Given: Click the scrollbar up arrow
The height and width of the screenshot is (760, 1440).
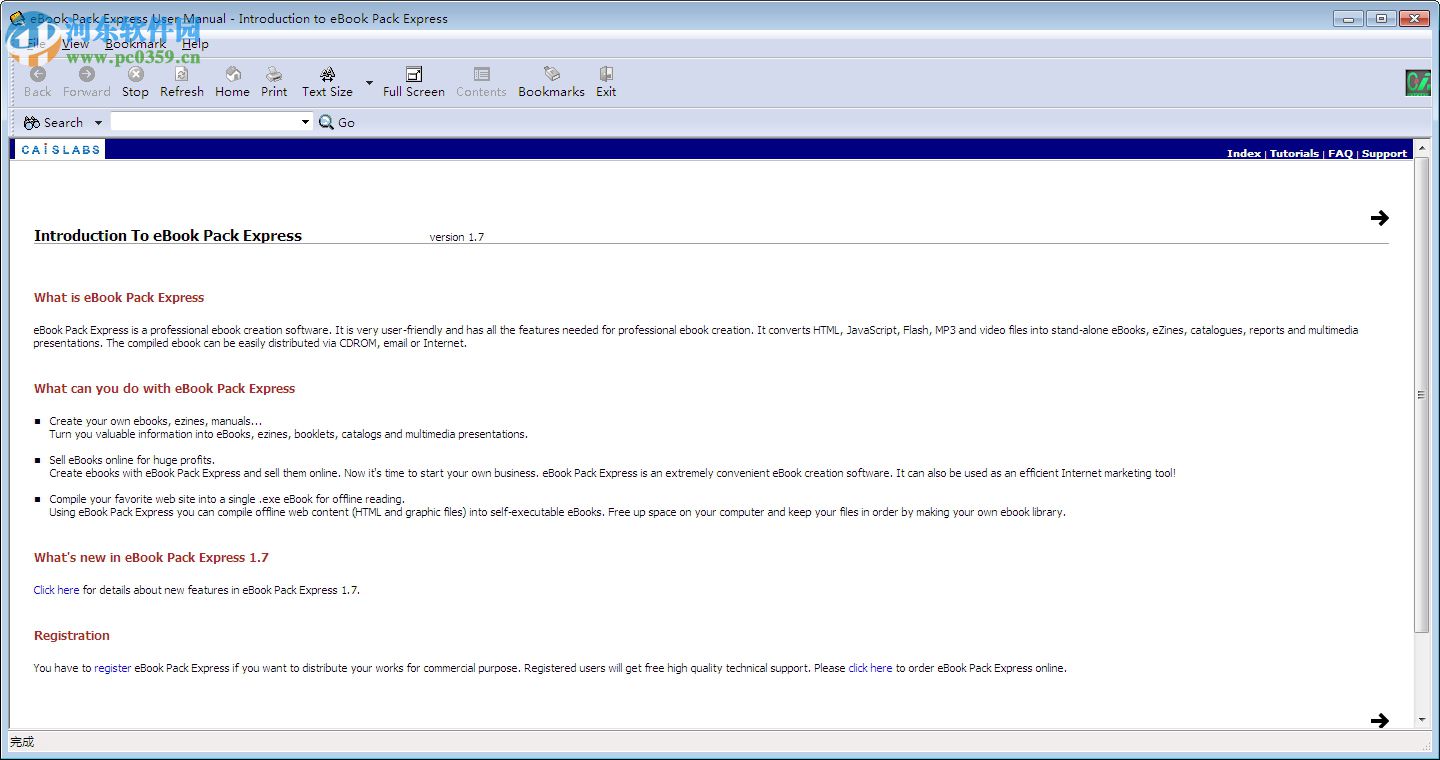Looking at the screenshot, I should [x=1421, y=148].
